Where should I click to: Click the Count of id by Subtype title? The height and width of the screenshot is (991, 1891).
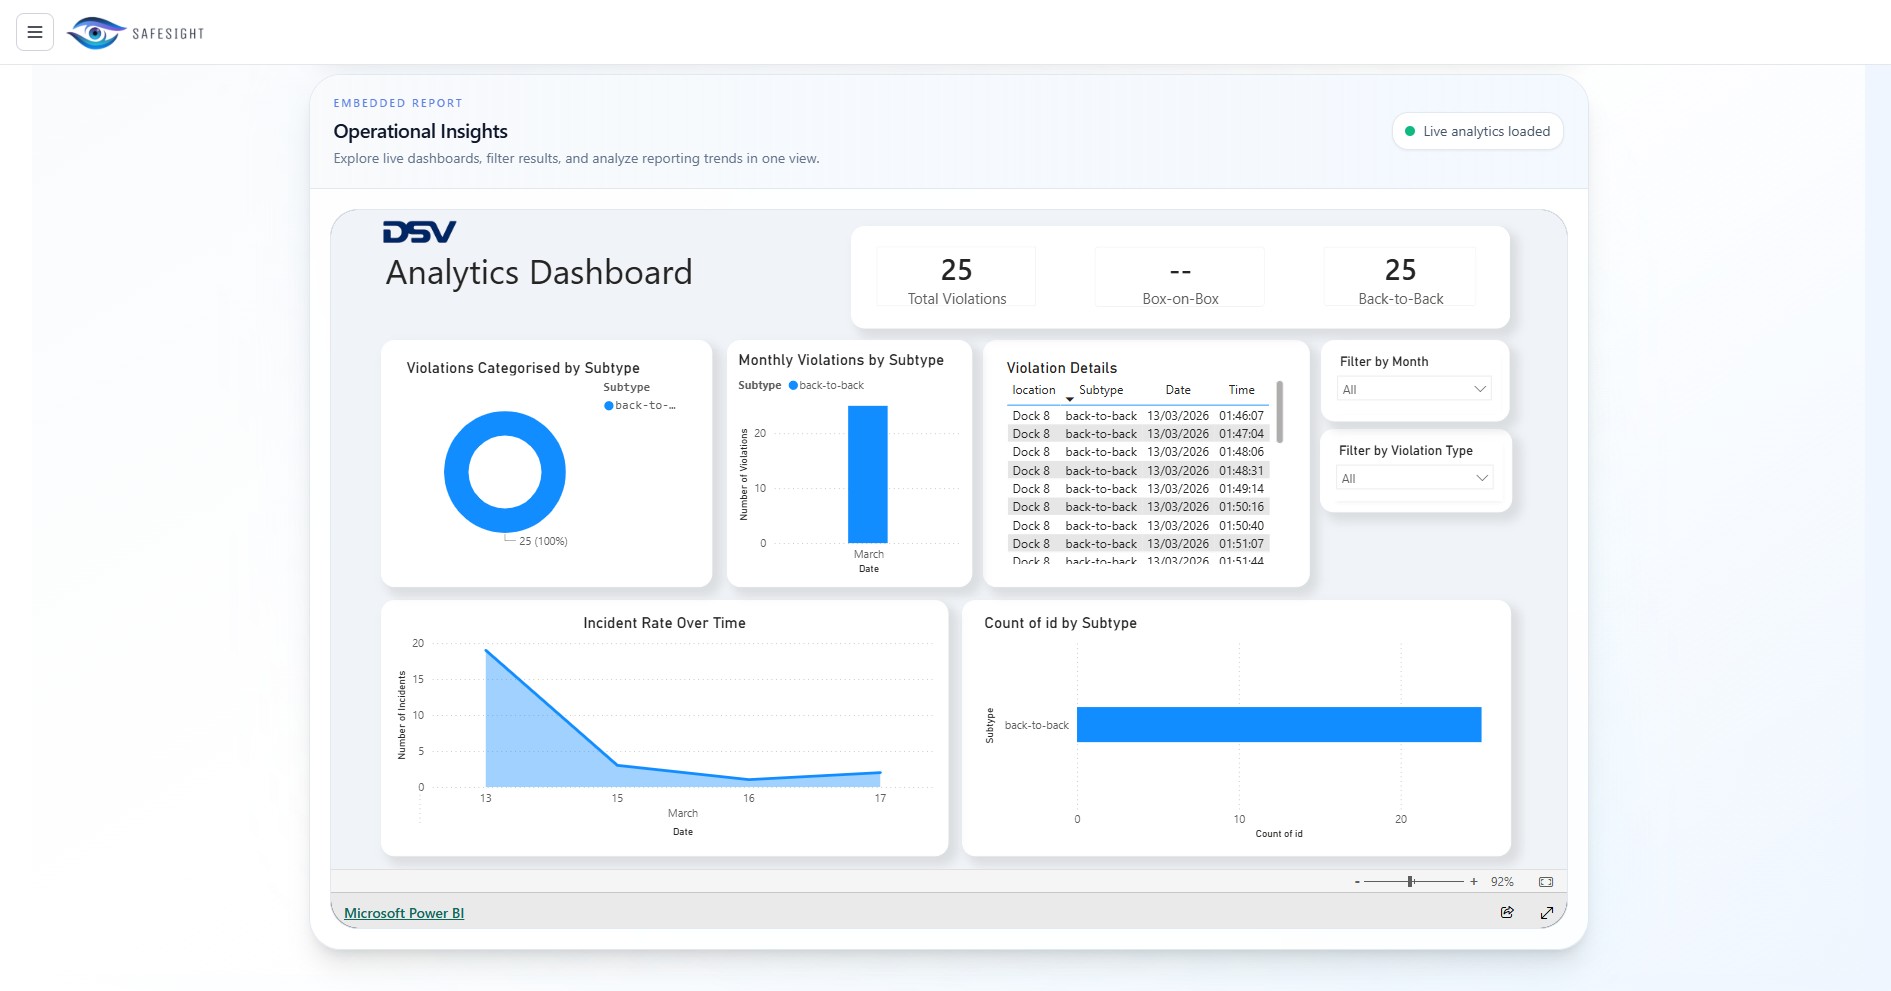click(1060, 623)
